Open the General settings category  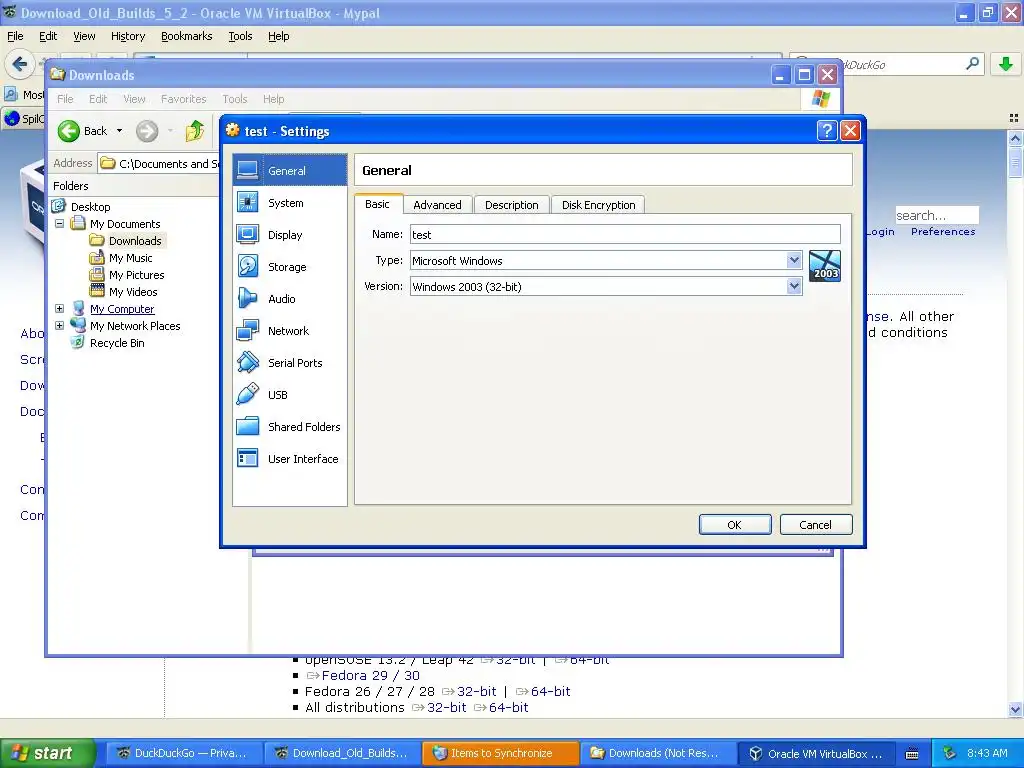tap(289, 170)
